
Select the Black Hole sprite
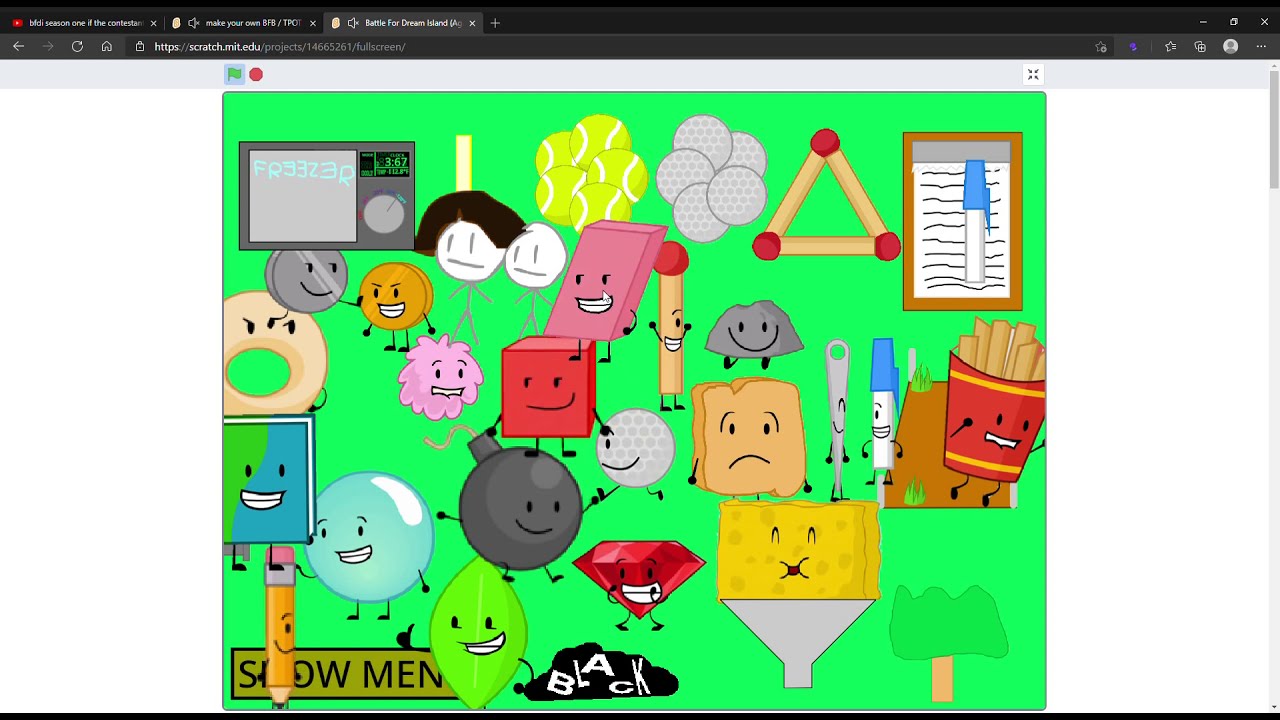pyautogui.click(x=603, y=673)
